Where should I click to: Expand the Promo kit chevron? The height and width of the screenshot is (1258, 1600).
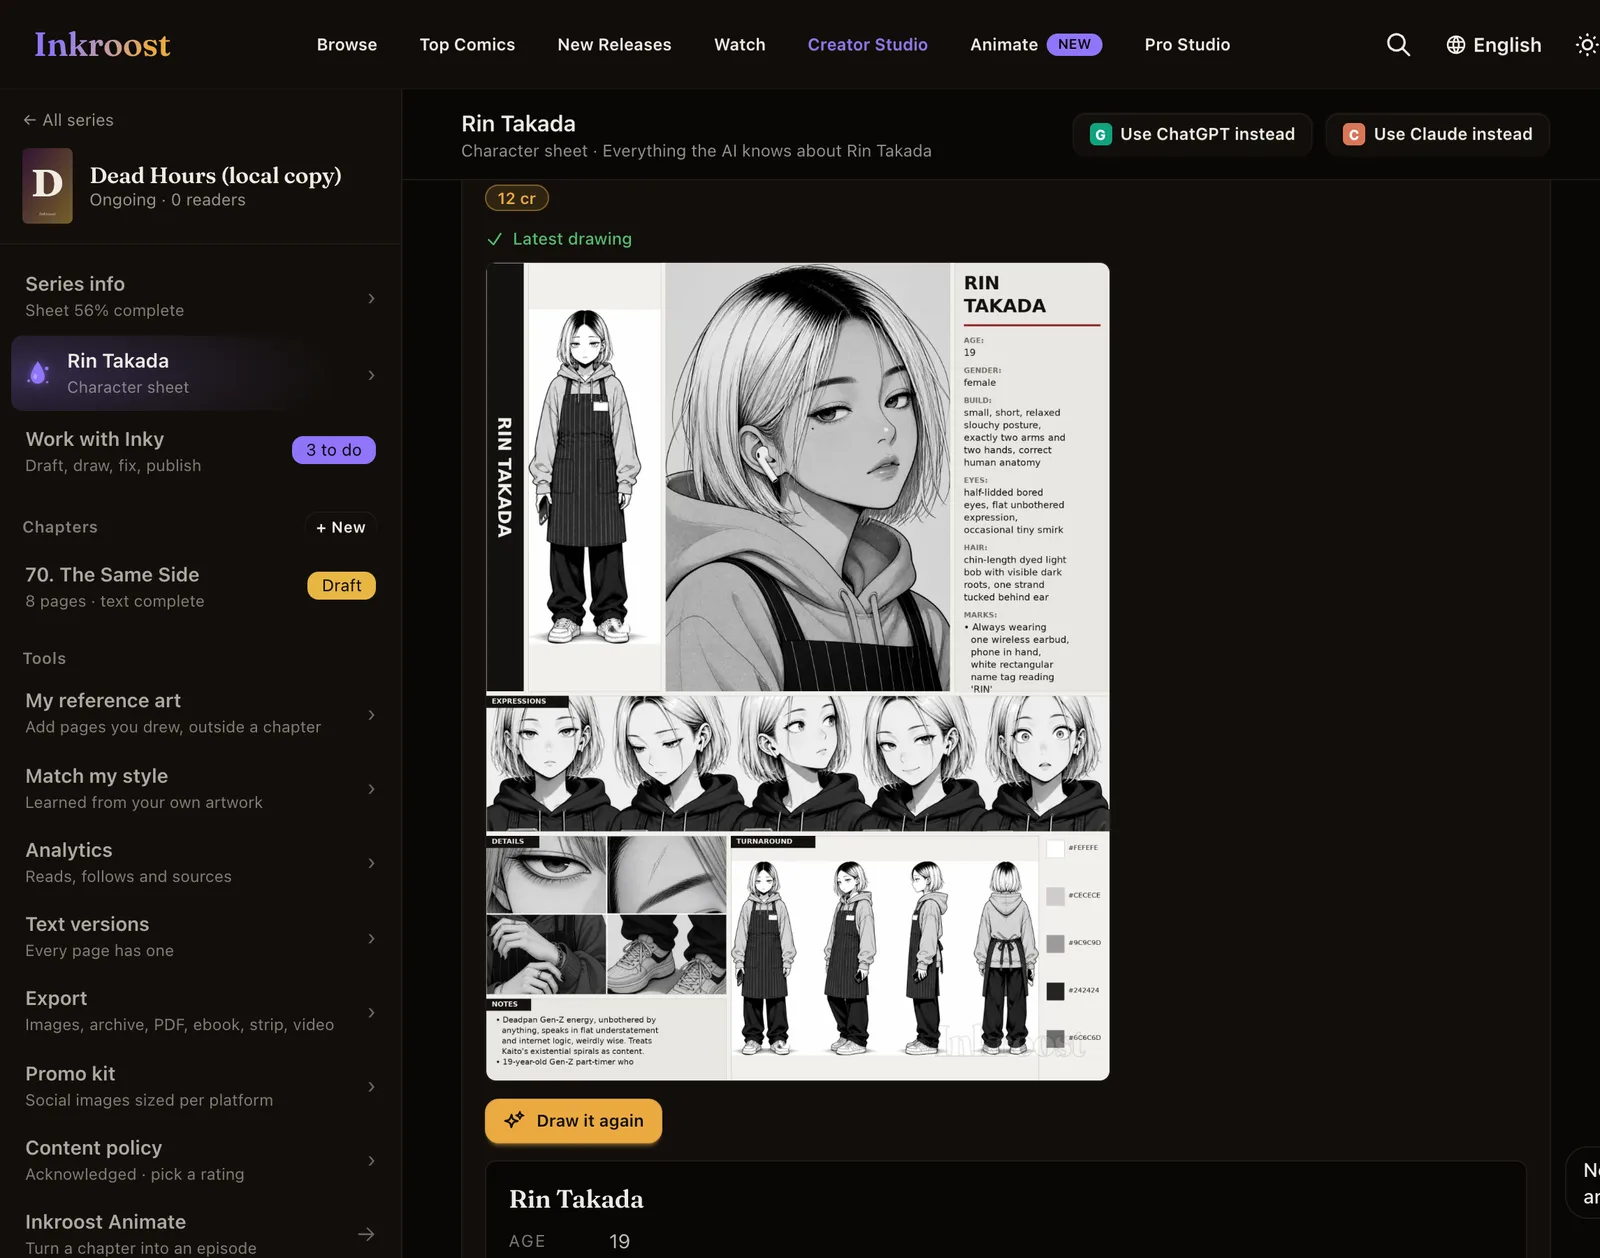click(x=371, y=1086)
